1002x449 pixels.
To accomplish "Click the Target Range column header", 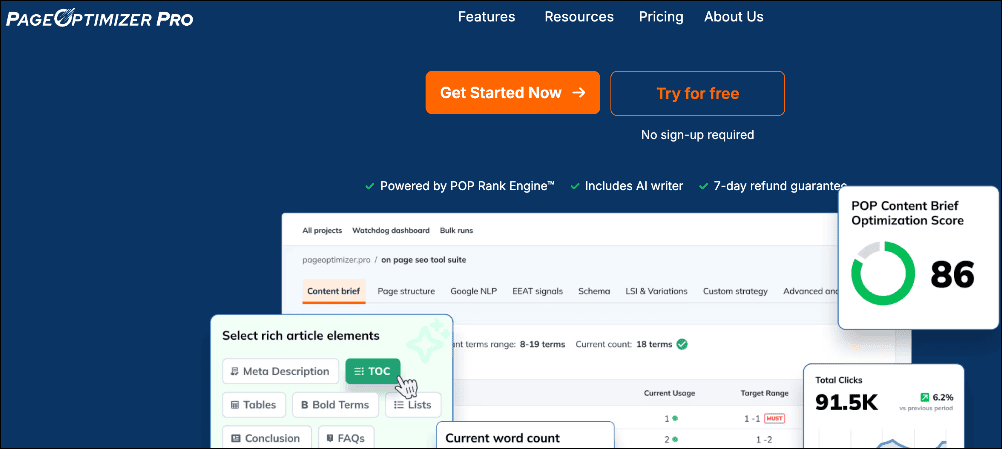I will pos(764,393).
